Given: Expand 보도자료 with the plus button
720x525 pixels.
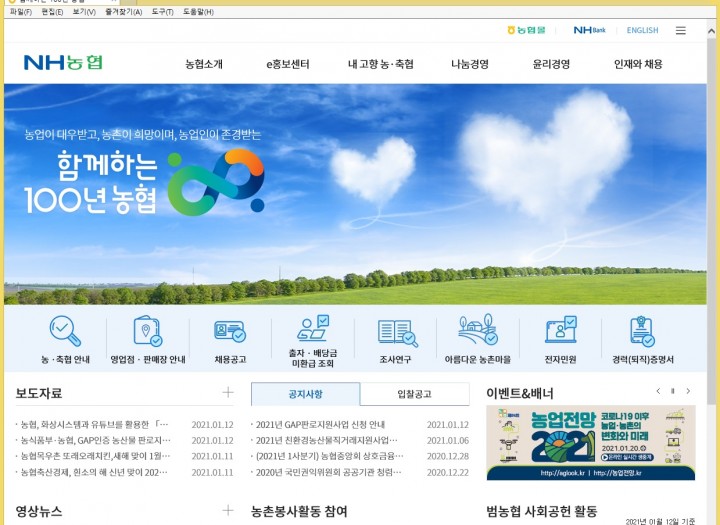Looking at the screenshot, I should pyautogui.click(x=228, y=393).
